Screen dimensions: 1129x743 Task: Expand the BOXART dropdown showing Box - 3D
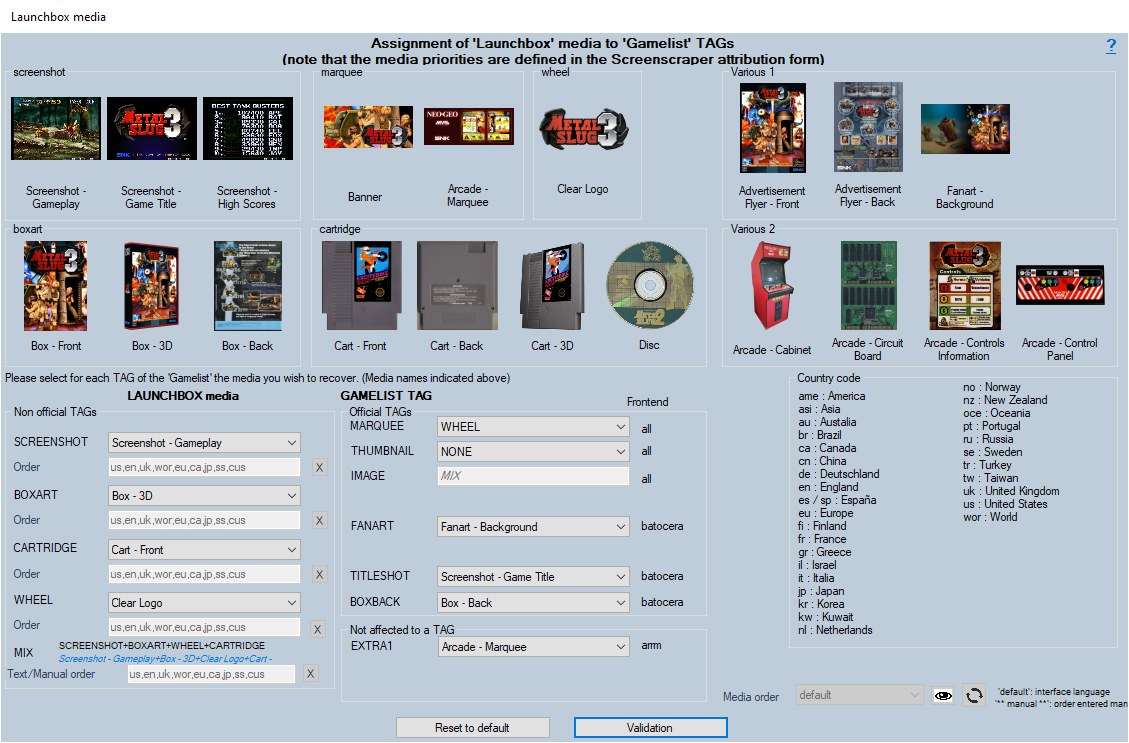point(204,495)
